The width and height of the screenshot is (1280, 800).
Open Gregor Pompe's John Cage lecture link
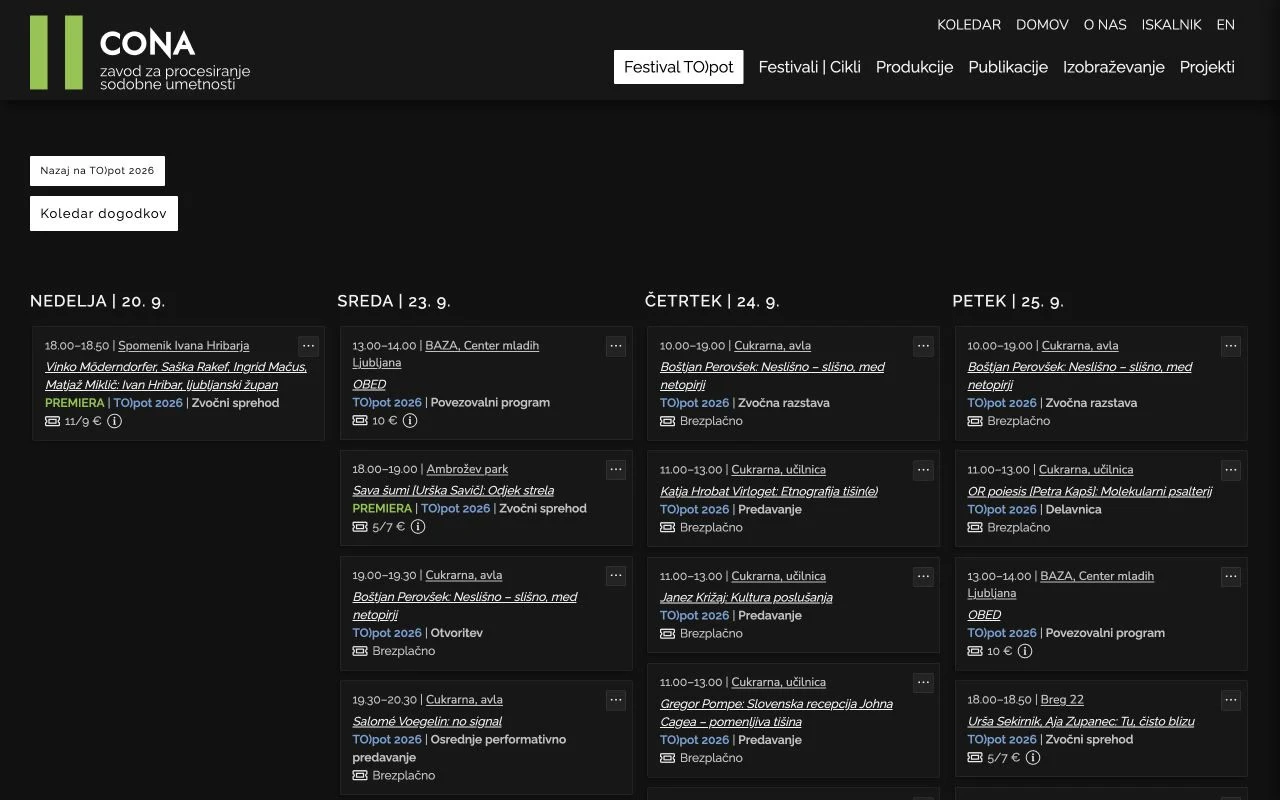point(776,712)
